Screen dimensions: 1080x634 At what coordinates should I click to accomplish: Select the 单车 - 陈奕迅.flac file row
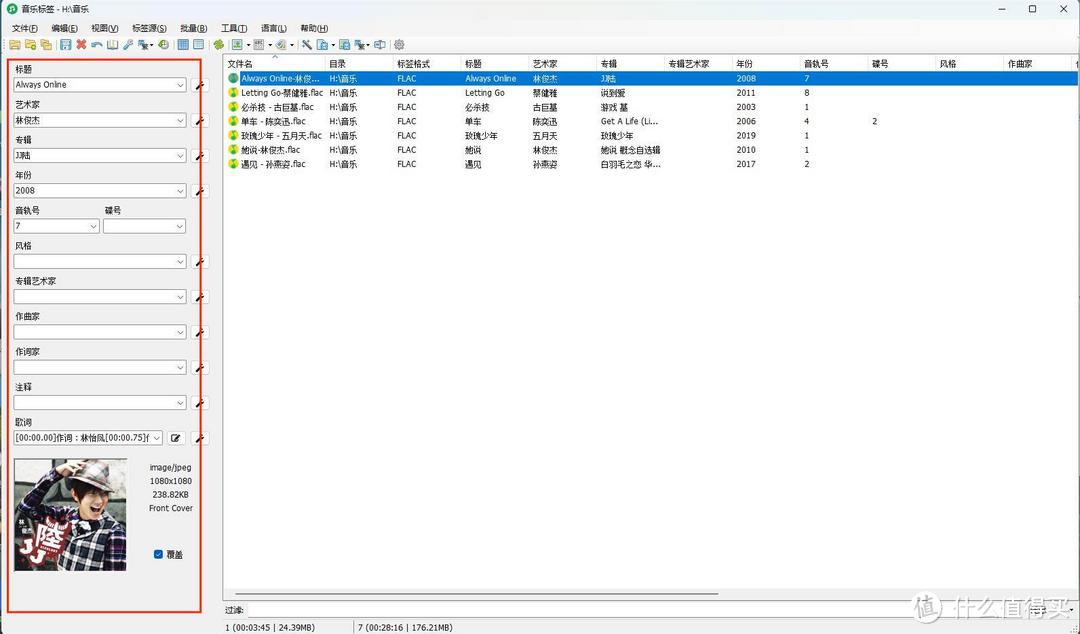point(273,121)
